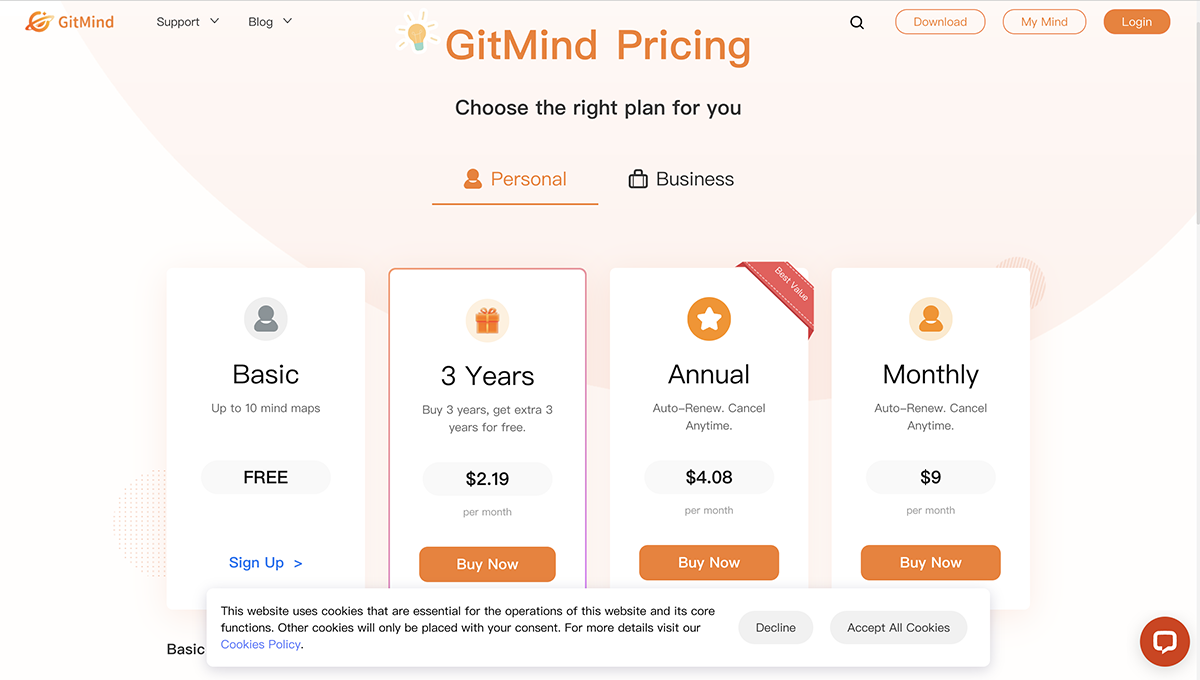Decline cookies in the banner
This screenshot has width=1200, height=680.
(775, 627)
